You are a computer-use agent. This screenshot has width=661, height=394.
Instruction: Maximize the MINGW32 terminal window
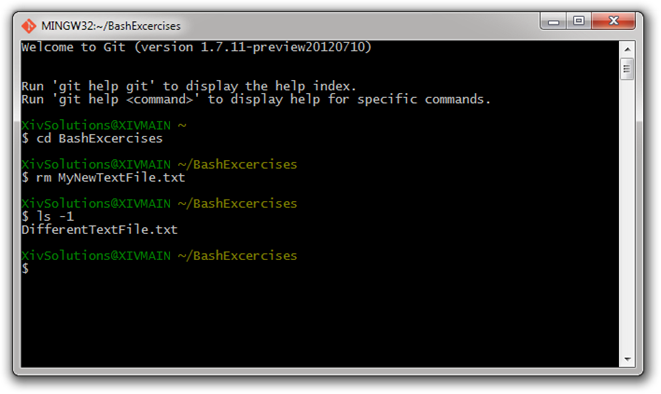(x=579, y=21)
